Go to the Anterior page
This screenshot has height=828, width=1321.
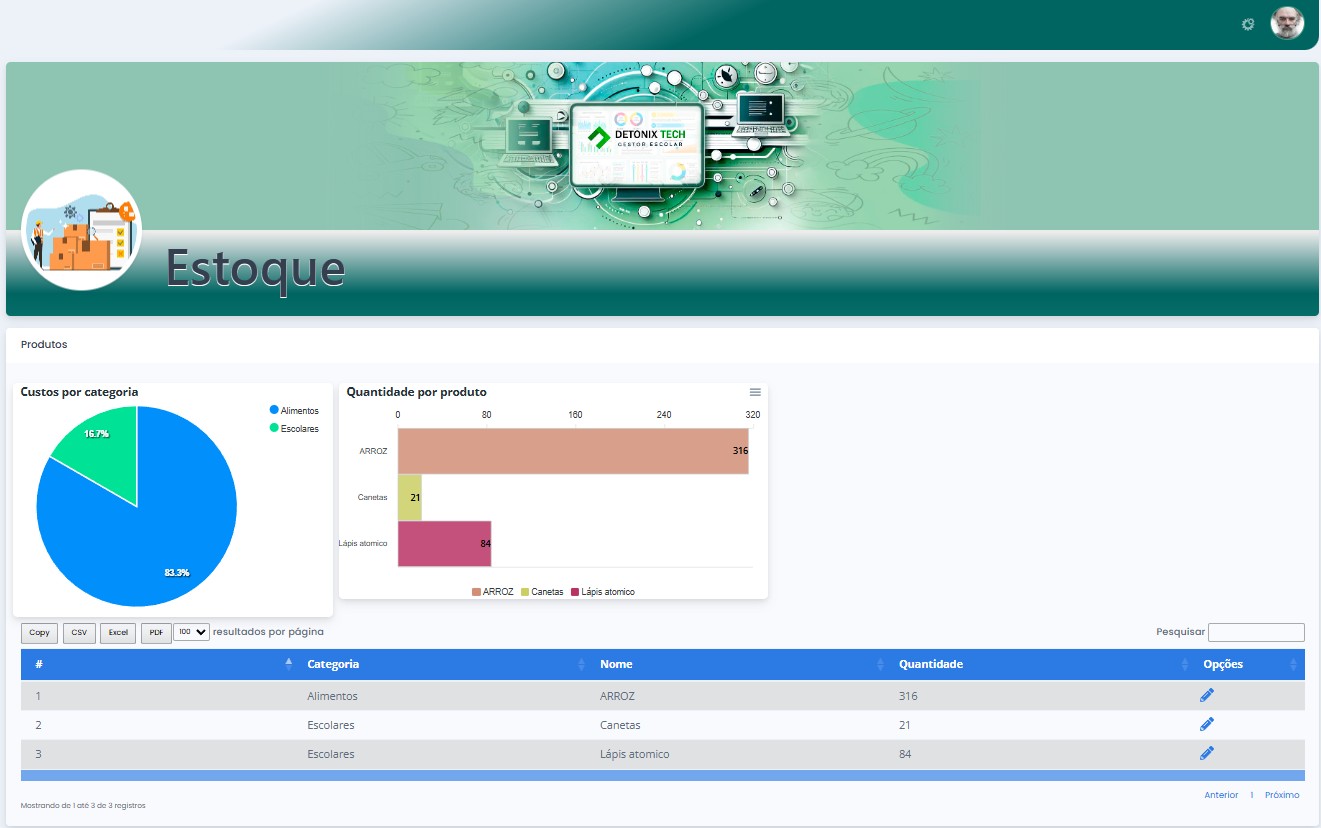pyautogui.click(x=1221, y=795)
